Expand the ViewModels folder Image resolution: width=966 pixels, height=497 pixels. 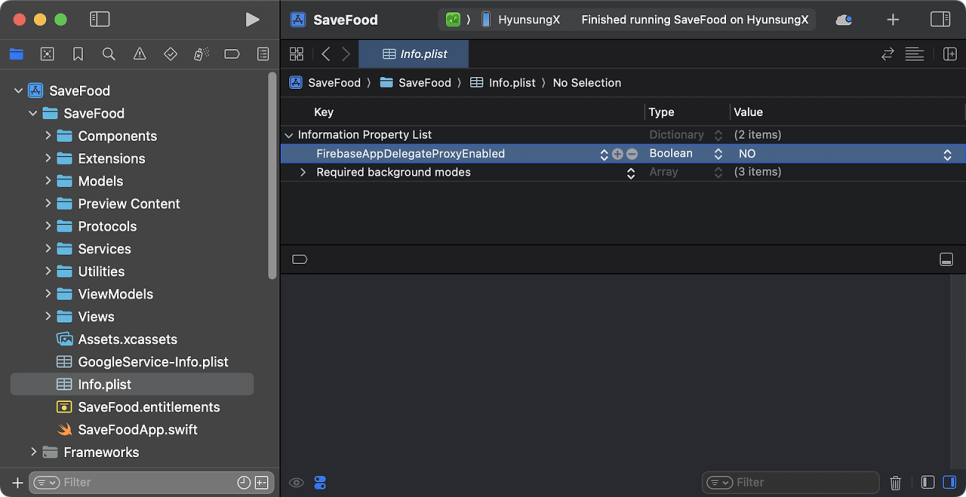click(x=48, y=294)
